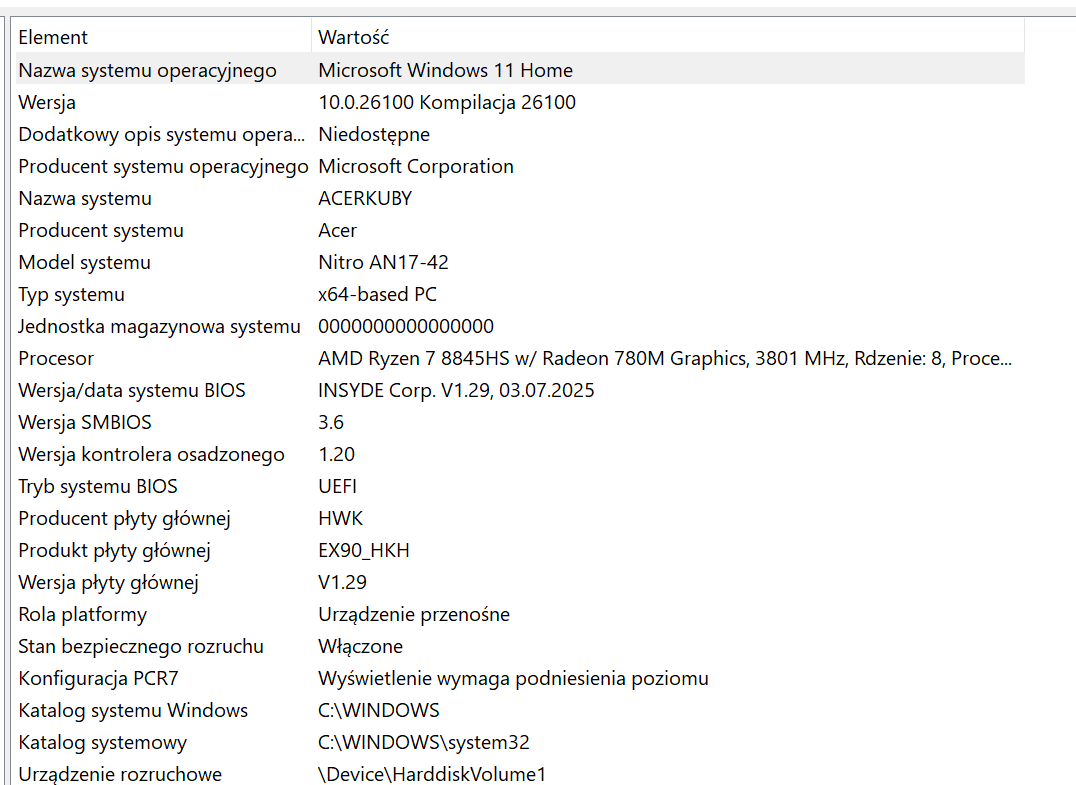Click the HWK value
Screen dimensions: 1076x785
click(340, 519)
